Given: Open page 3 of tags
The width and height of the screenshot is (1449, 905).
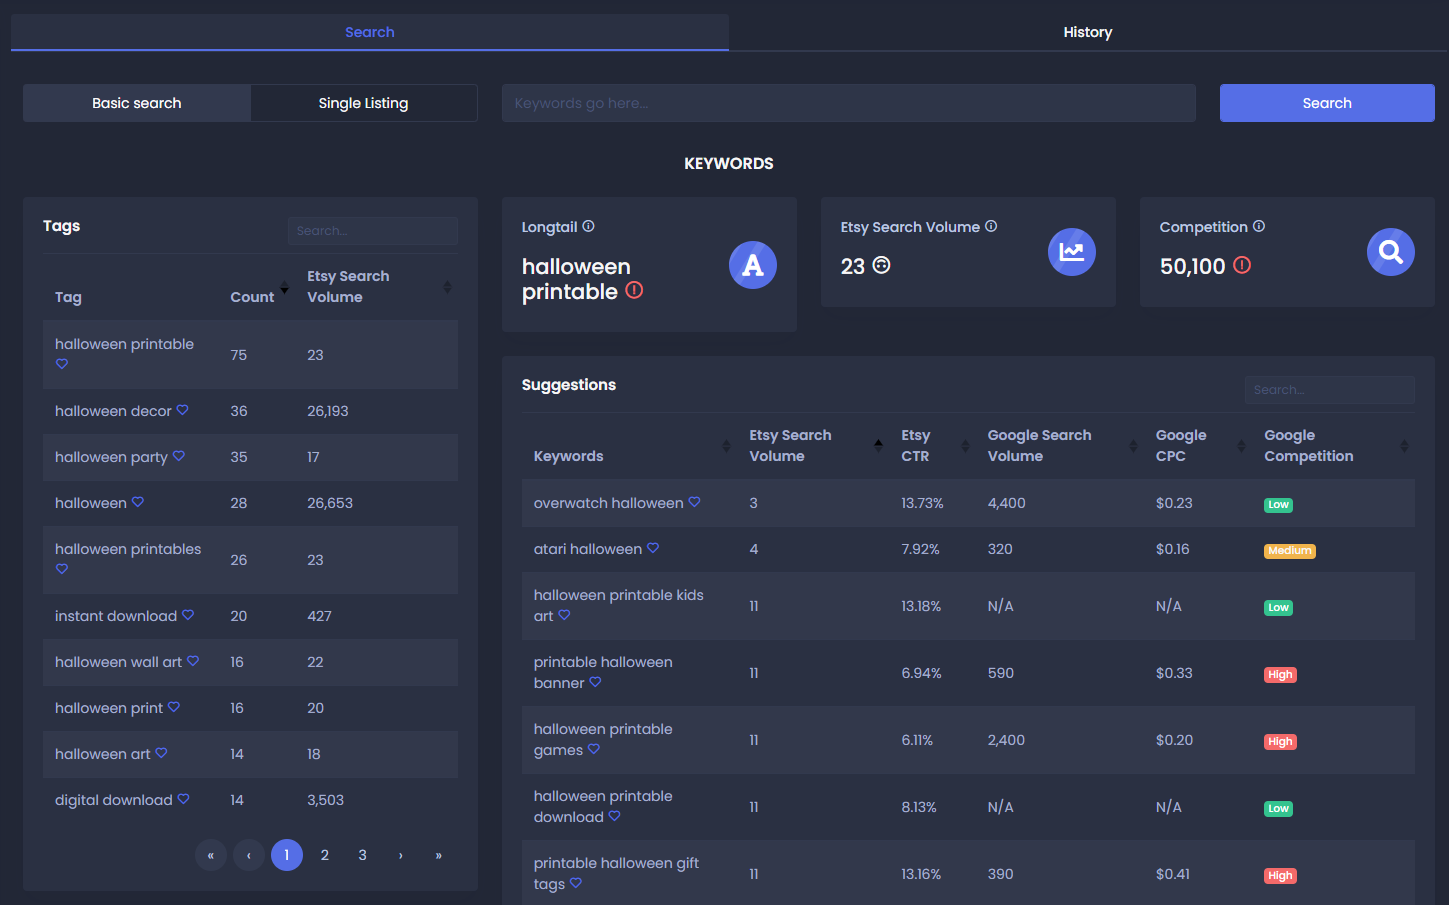Looking at the screenshot, I should [x=363, y=855].
